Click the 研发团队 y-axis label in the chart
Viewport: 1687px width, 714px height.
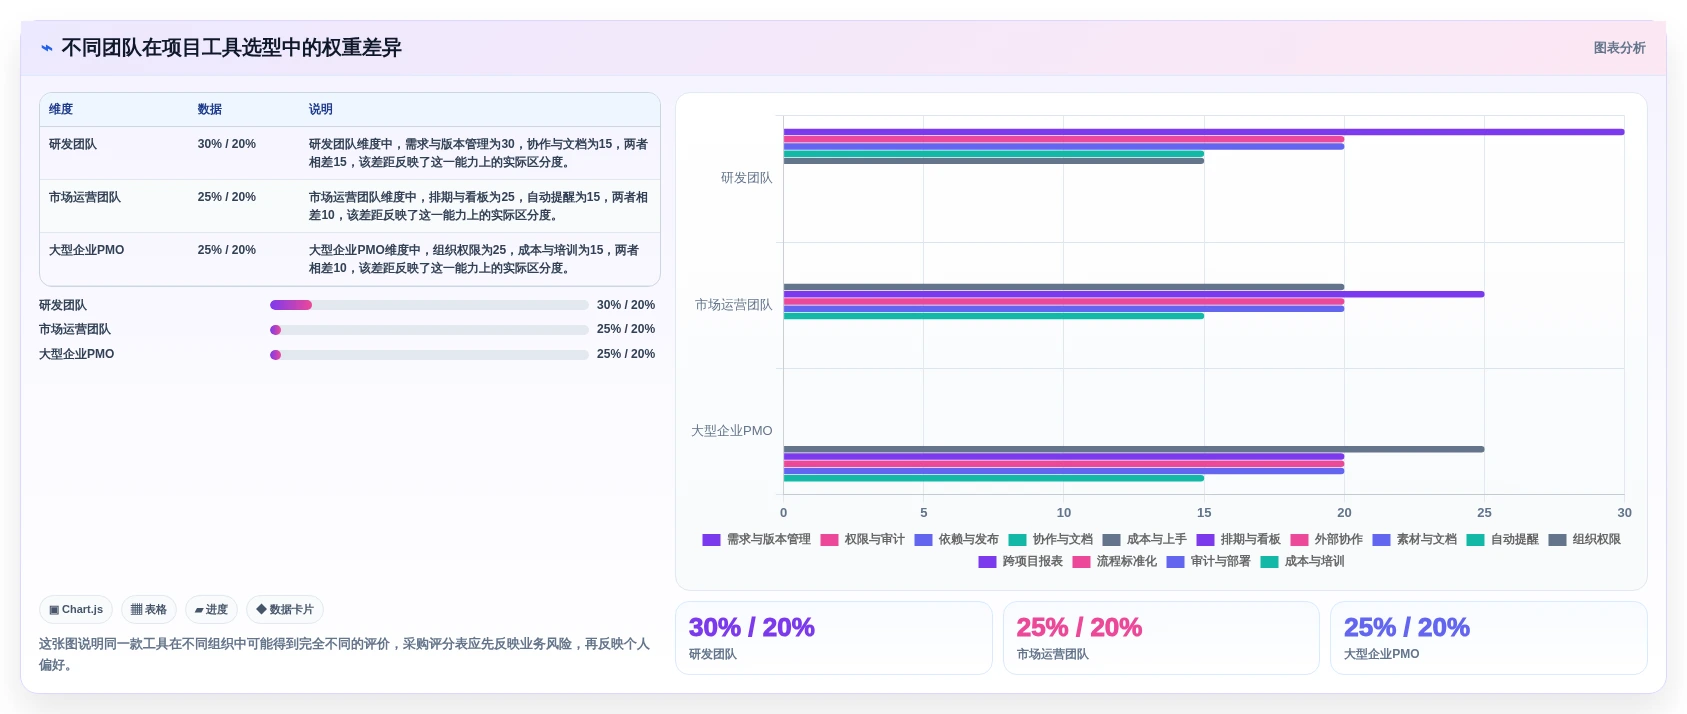pyautogui.click(x=747, y=178)
